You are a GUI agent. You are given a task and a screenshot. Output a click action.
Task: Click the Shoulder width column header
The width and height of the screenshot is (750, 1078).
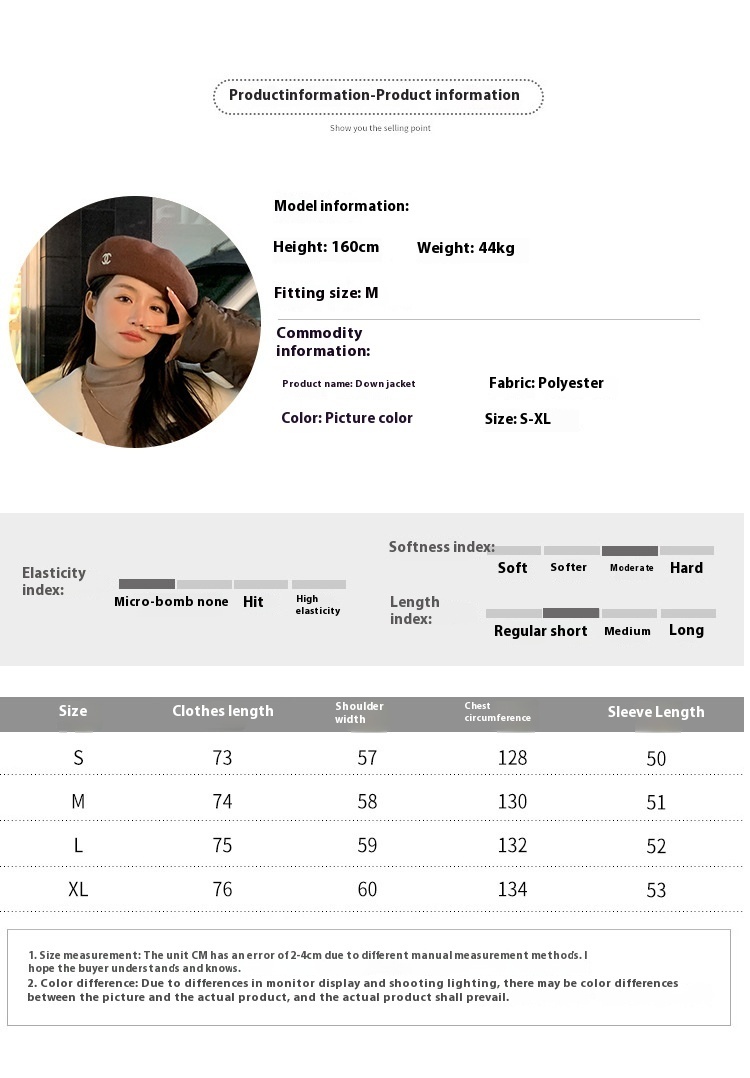[359, 712]
